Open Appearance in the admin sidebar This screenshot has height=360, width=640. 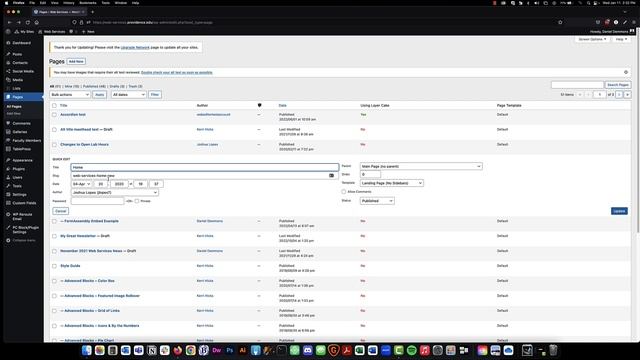click(x=22, y=160)
